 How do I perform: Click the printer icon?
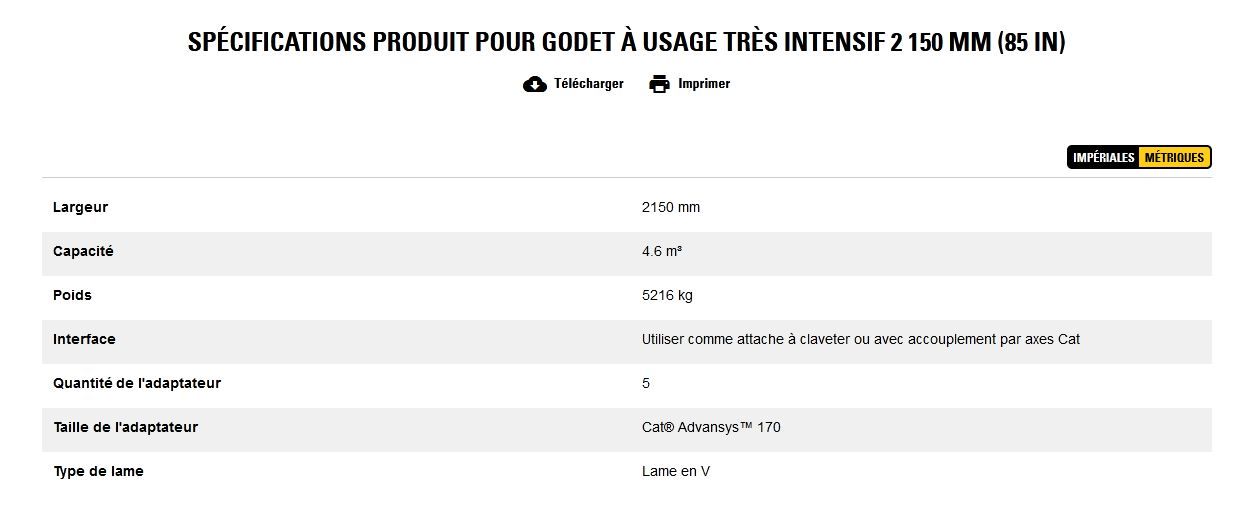pyautogui.click(x=659, y=84)
